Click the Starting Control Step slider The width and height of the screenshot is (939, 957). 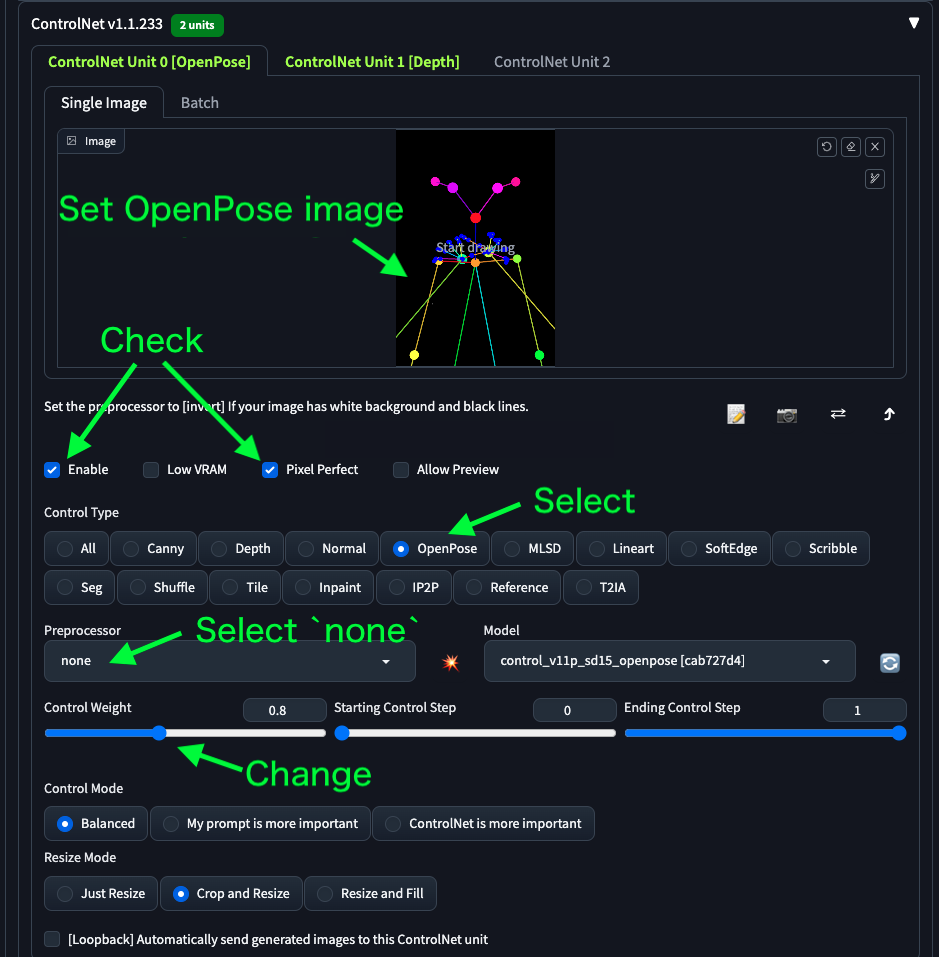click(475, 733)
